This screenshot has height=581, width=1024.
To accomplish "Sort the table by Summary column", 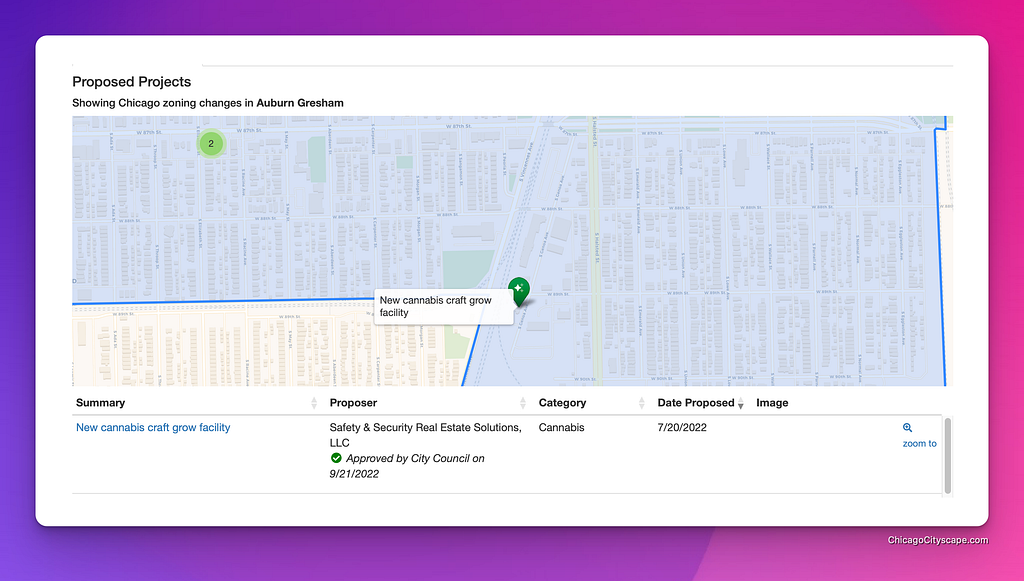I will 197,403.
